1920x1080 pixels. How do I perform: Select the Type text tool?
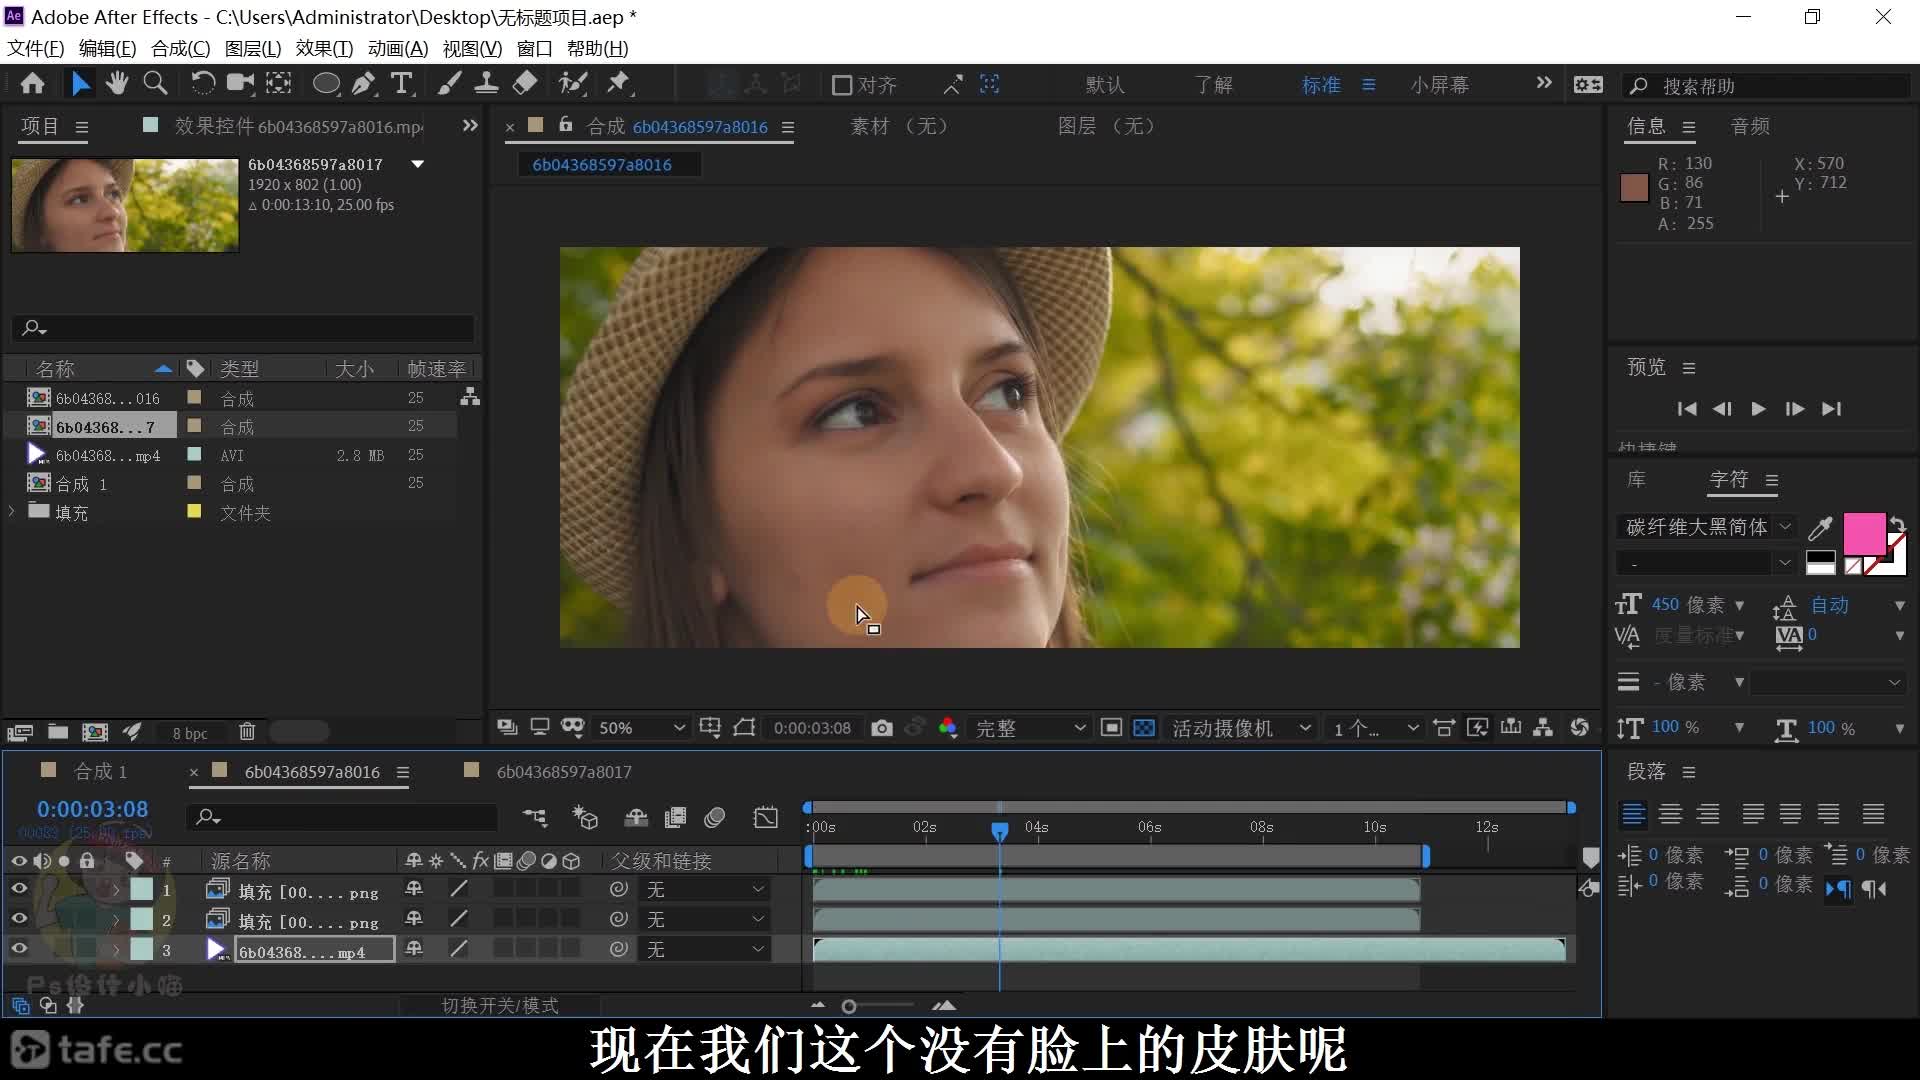coord(401,84)
